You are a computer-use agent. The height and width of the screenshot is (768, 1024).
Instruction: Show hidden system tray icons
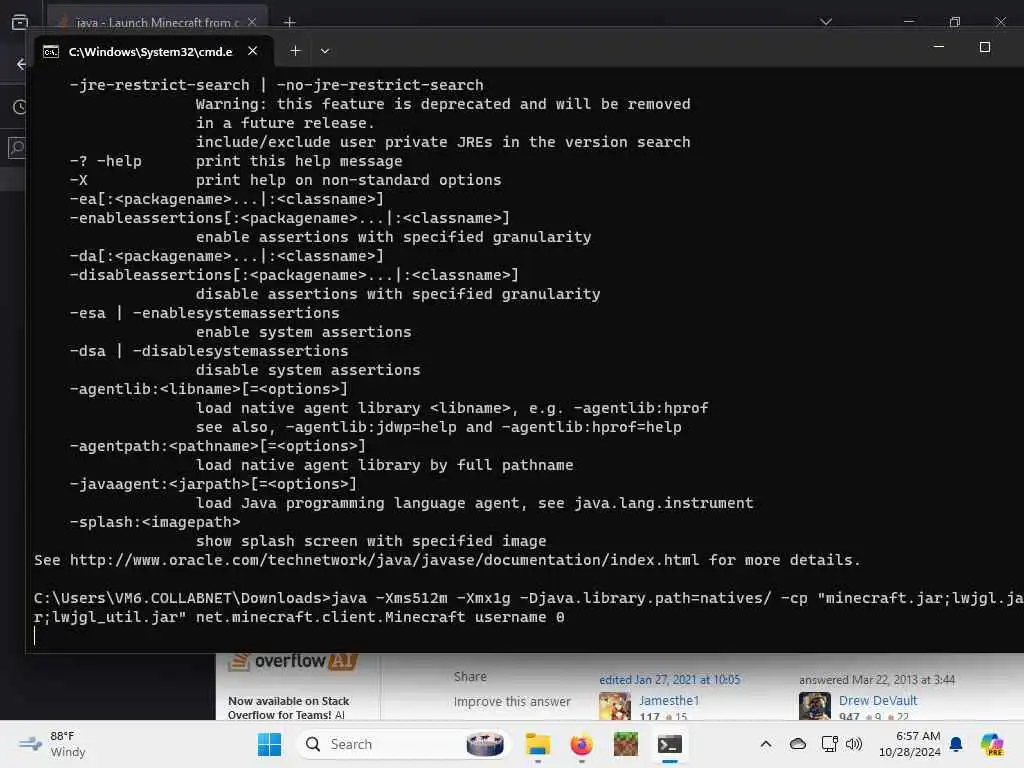pyautogui.click(x=766, y=744)
